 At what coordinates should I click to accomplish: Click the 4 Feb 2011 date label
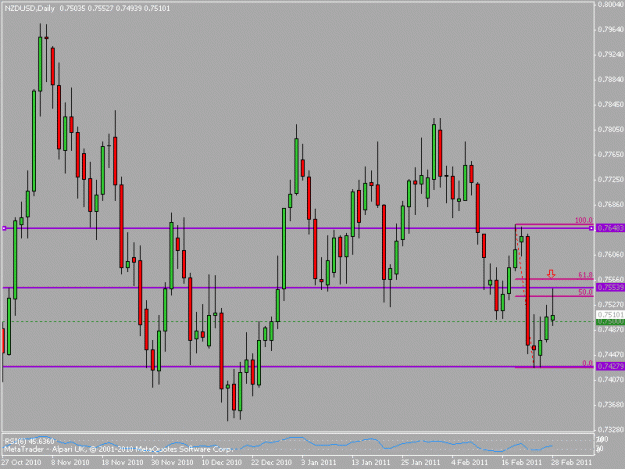(469, 463)
